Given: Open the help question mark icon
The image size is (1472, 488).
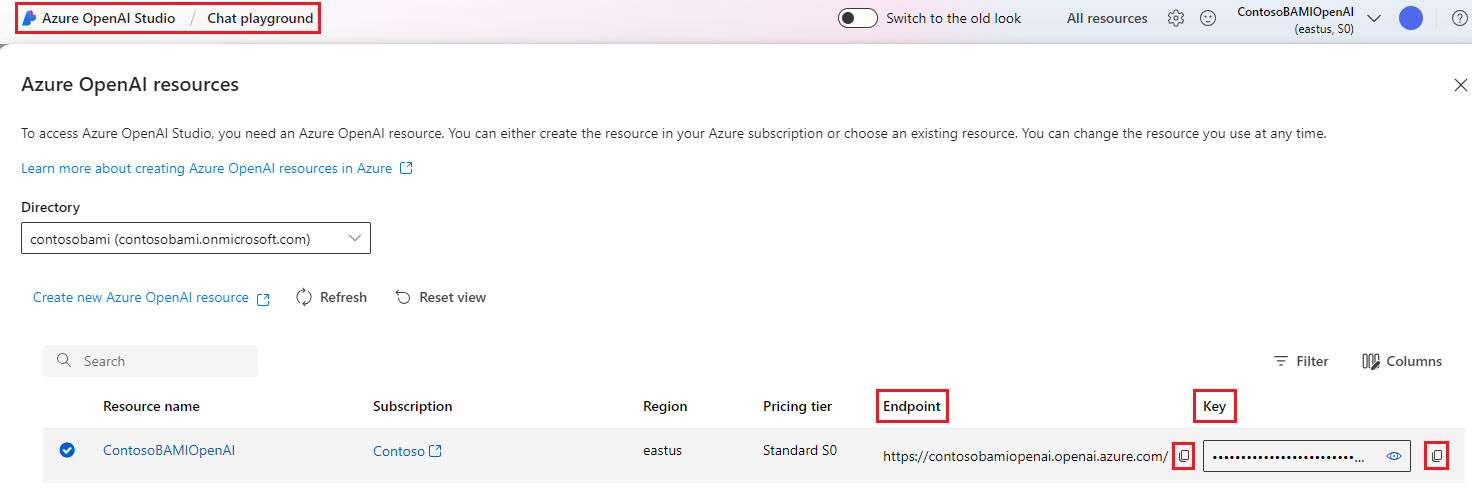Looking at the screenshot, I should pos(1459,18).
